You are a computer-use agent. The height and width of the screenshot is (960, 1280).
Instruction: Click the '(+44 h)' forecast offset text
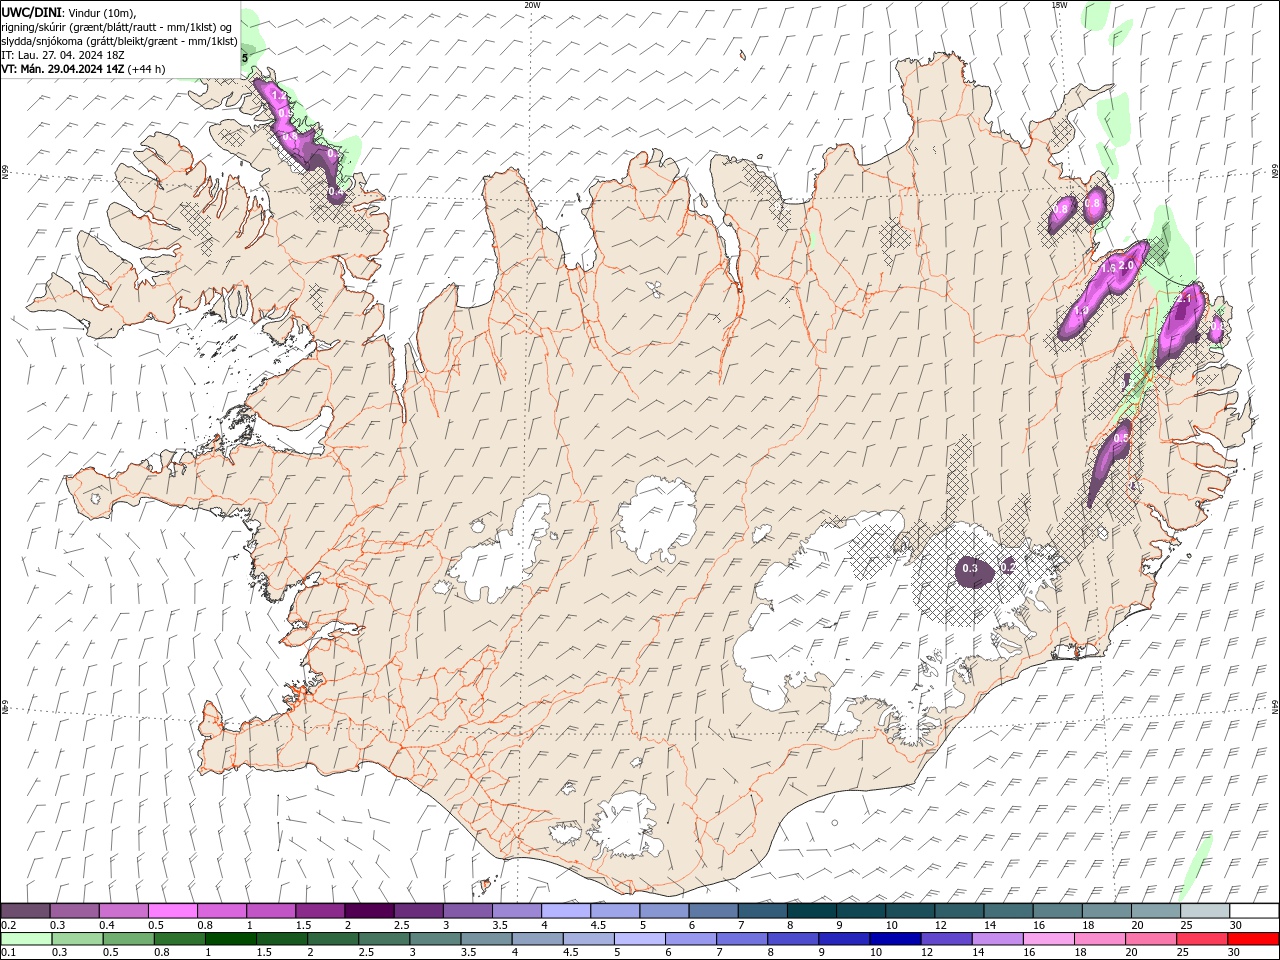coord(146,69)
